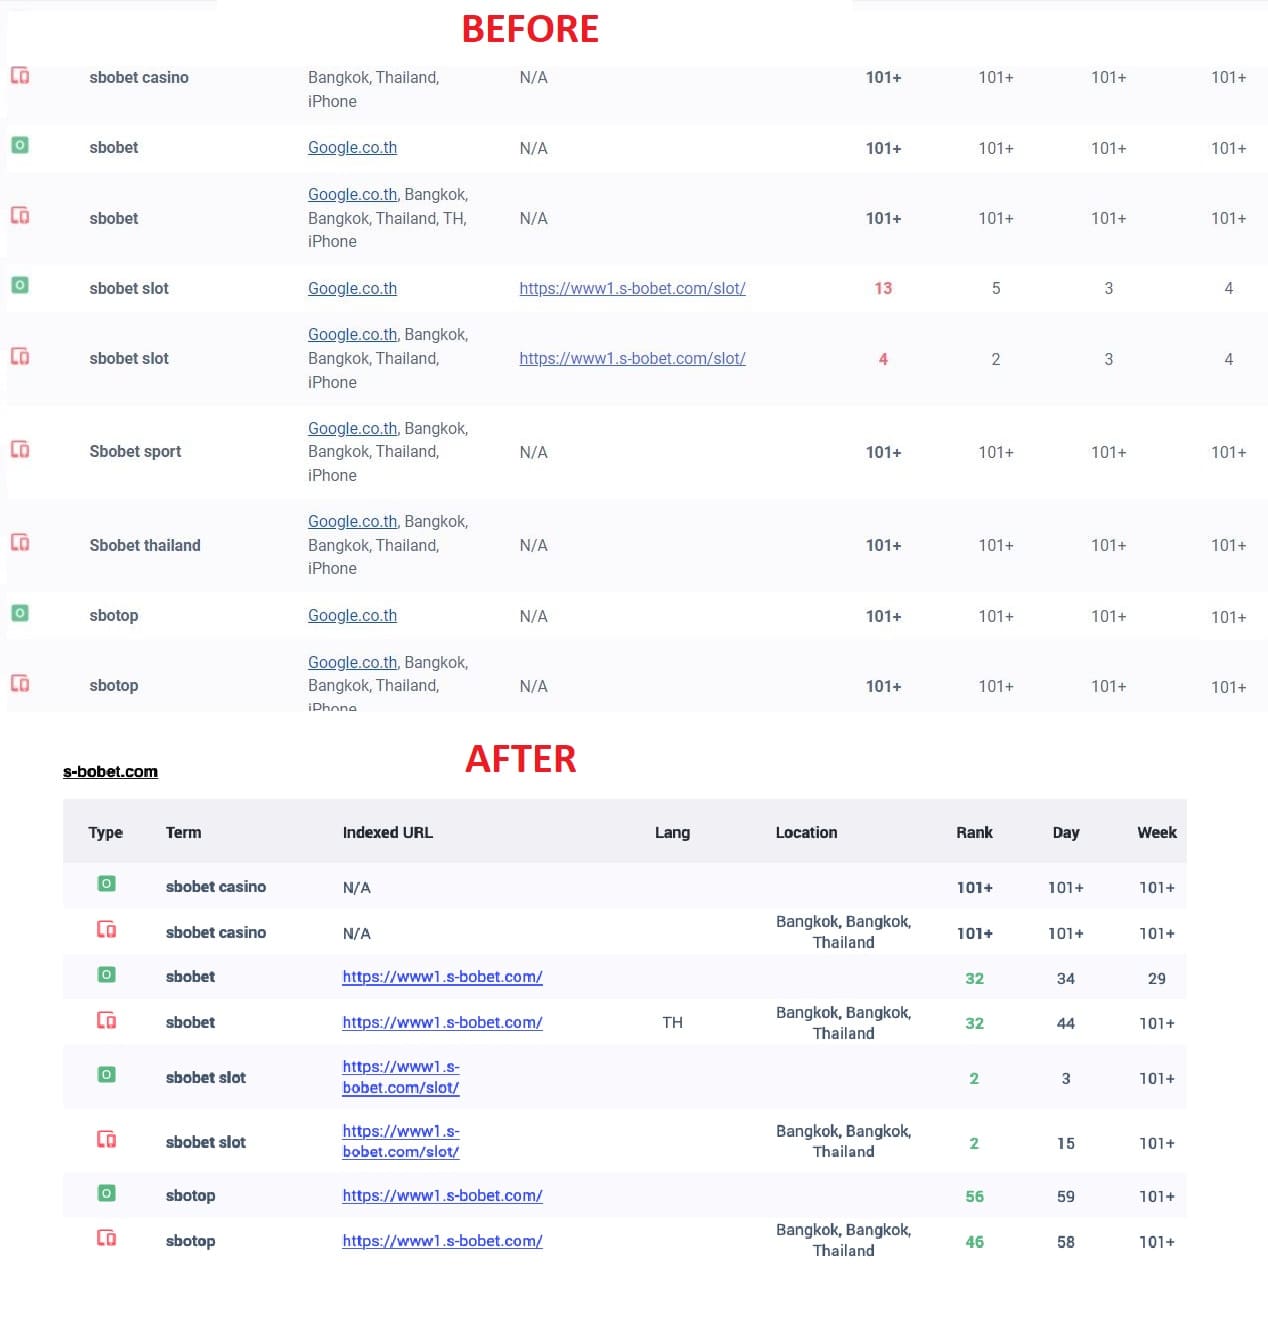
Task: Sort by the Term column header
Action: coord(183,833)
